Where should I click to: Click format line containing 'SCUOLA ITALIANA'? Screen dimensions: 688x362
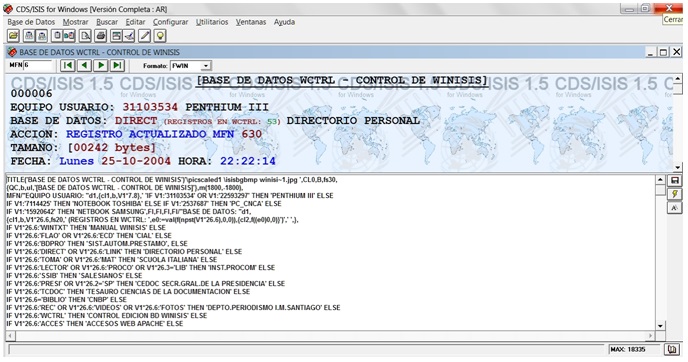[111, 260]
